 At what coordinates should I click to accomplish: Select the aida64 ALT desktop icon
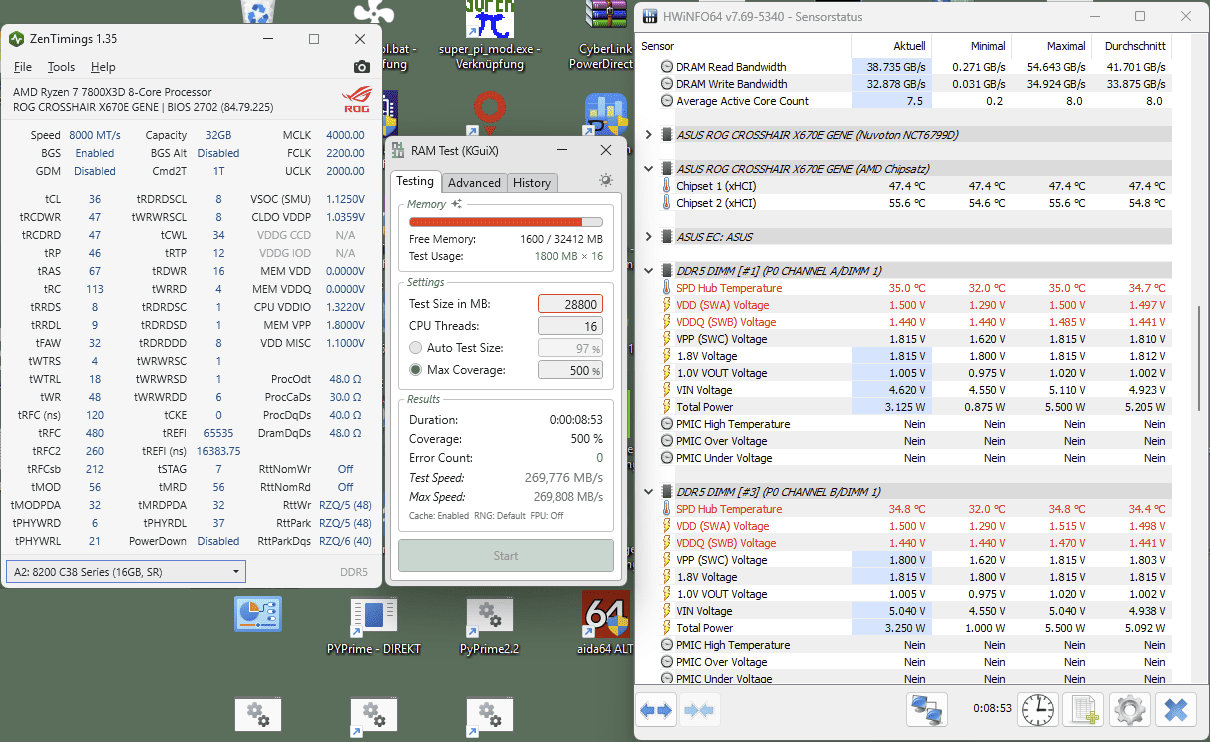coord(605,626)
